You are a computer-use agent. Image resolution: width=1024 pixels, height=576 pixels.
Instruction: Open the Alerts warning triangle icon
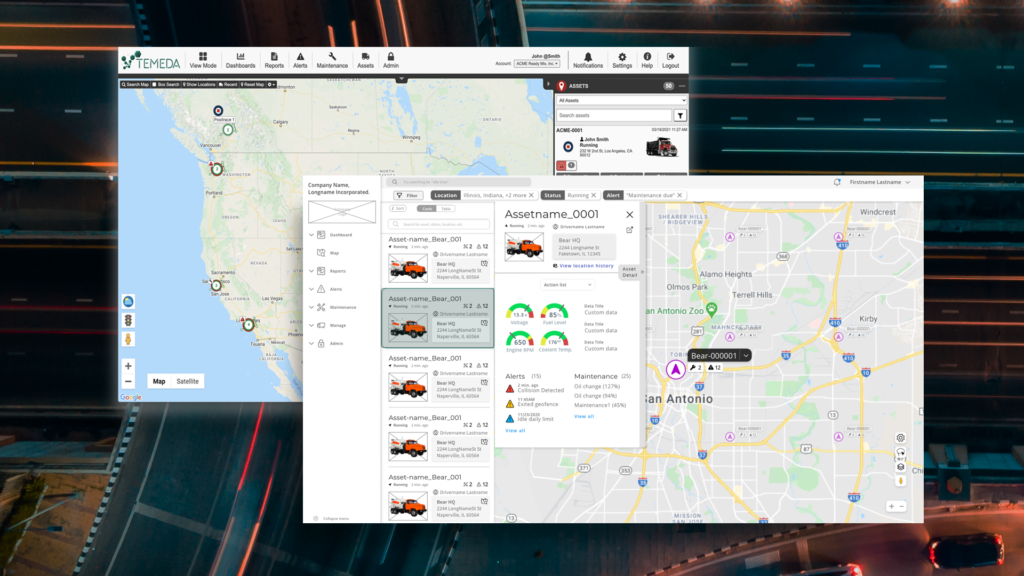300,58
